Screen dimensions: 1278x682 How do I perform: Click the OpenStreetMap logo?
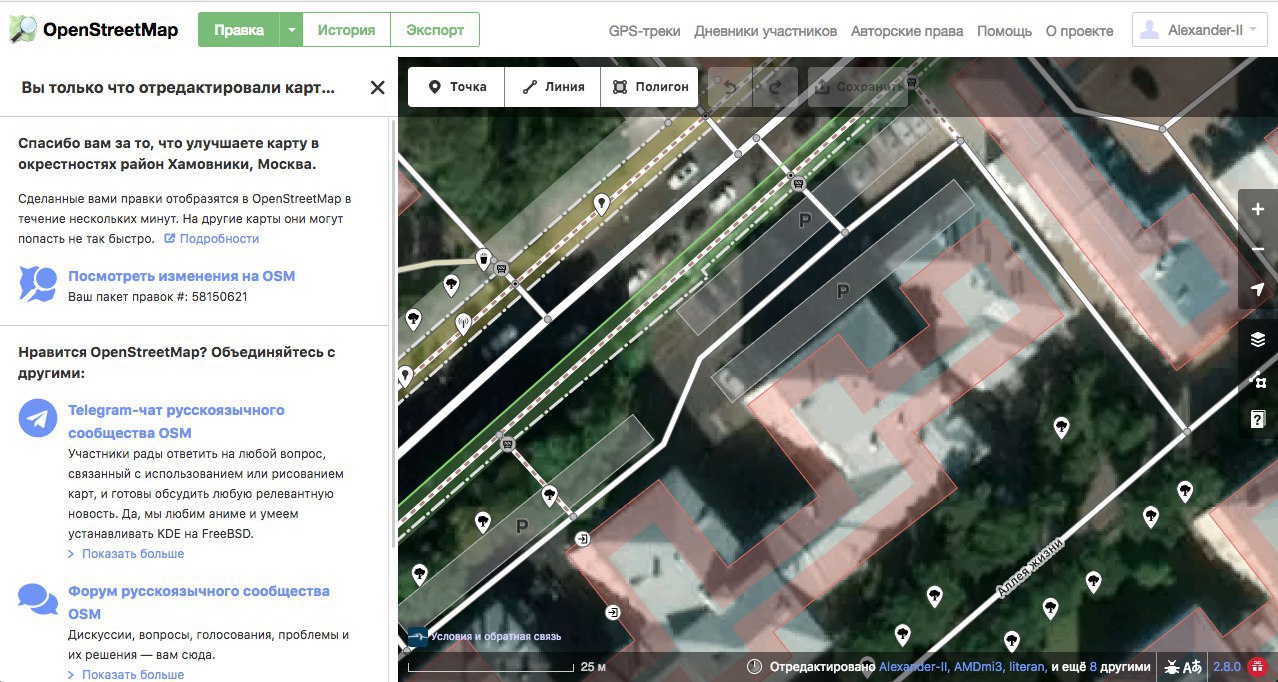tap(94, 30)
